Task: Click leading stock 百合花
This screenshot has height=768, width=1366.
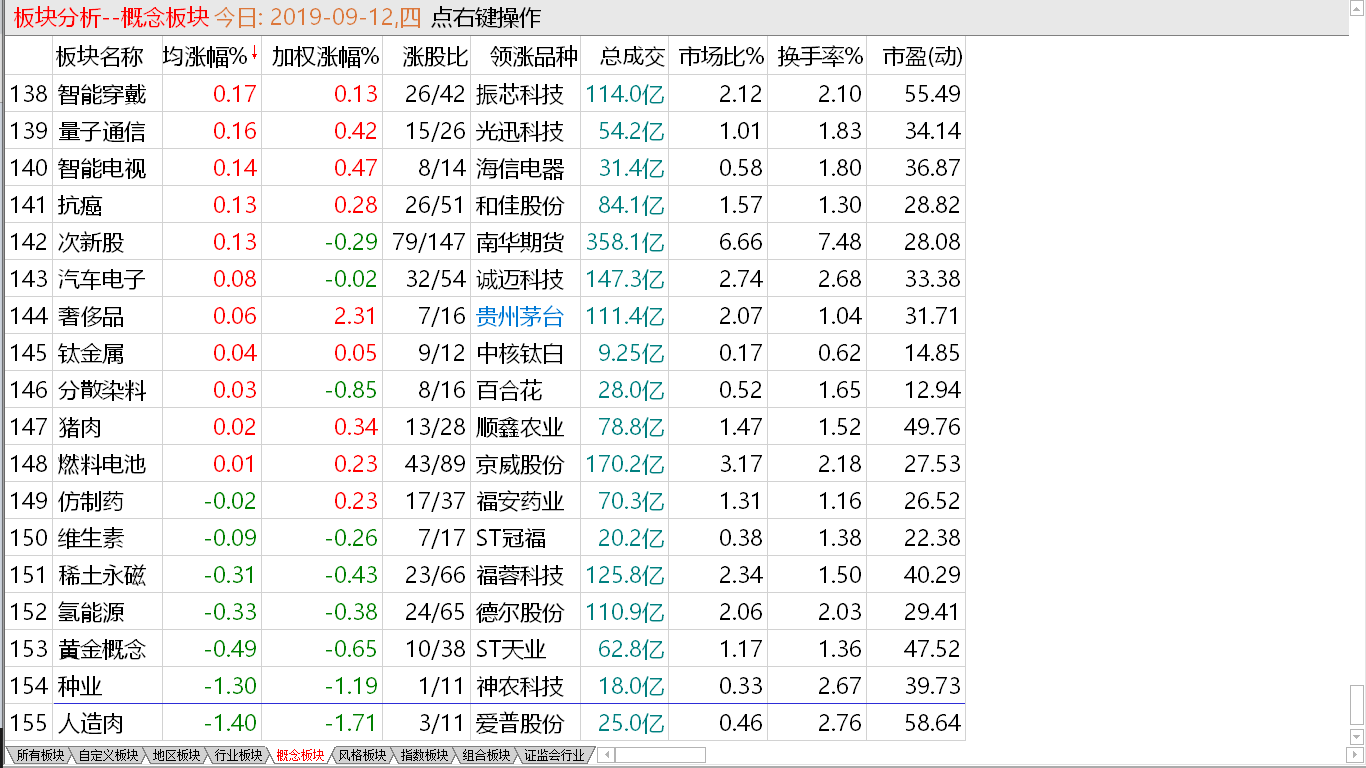Action: pos(509,390)
